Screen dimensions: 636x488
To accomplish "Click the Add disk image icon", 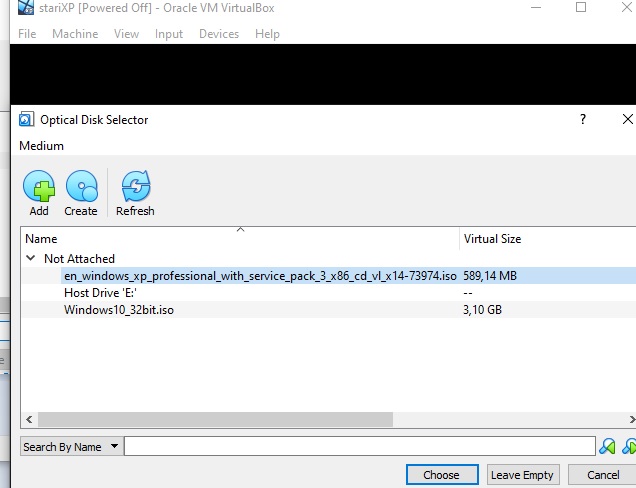I will click(x=39, y=186).
